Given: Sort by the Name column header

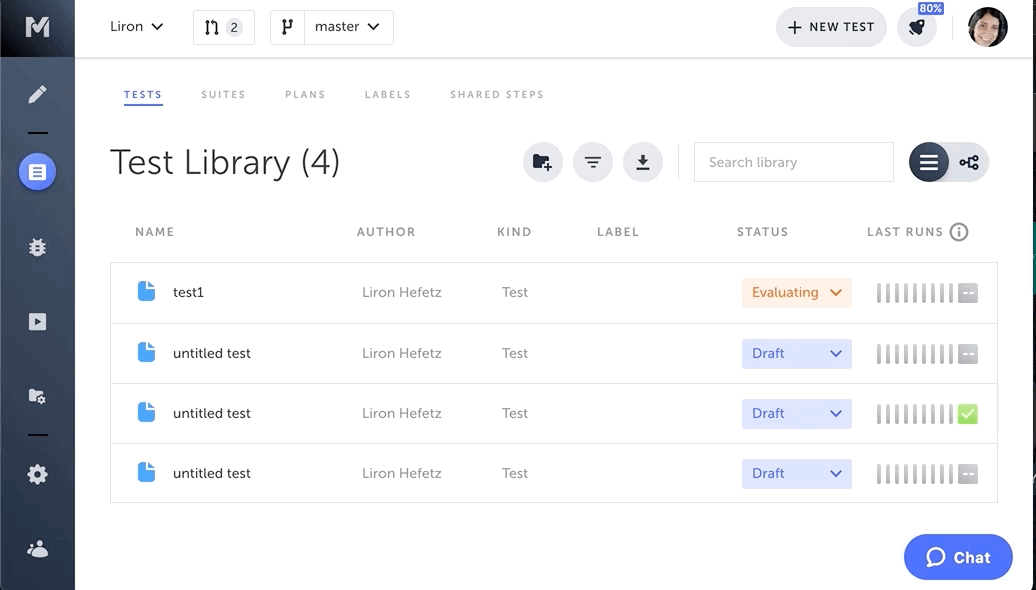Looking at the screenshot, I should (x=155, y=232).
